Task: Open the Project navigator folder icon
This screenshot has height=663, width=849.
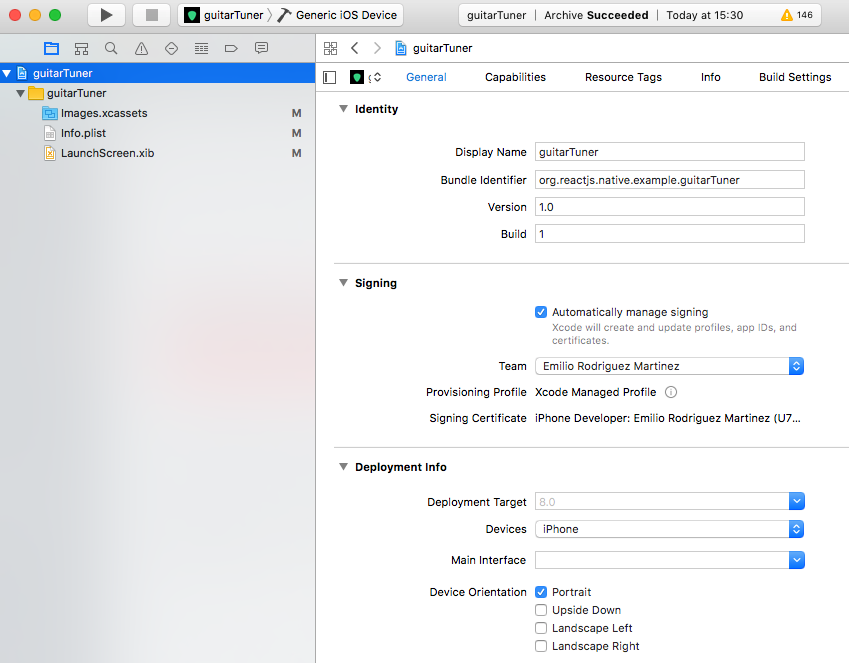Action: (51, 49)
